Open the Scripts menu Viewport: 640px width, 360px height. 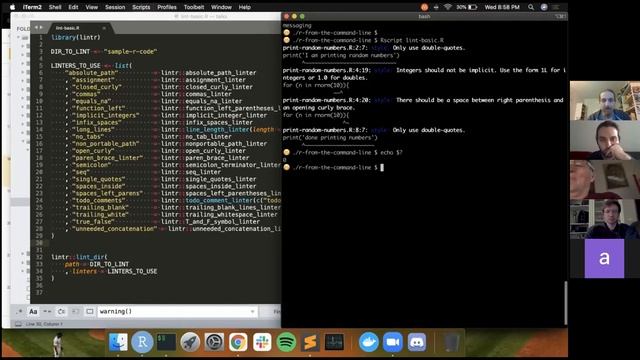point(141,7)
